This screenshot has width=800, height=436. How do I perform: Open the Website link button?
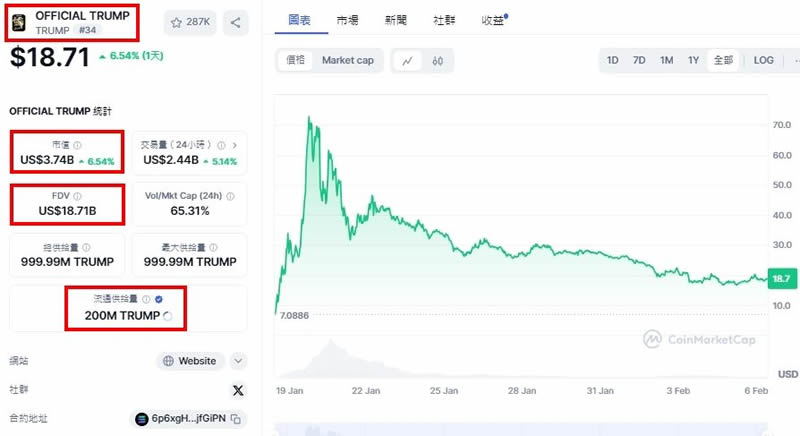click(x=190, y=361)
